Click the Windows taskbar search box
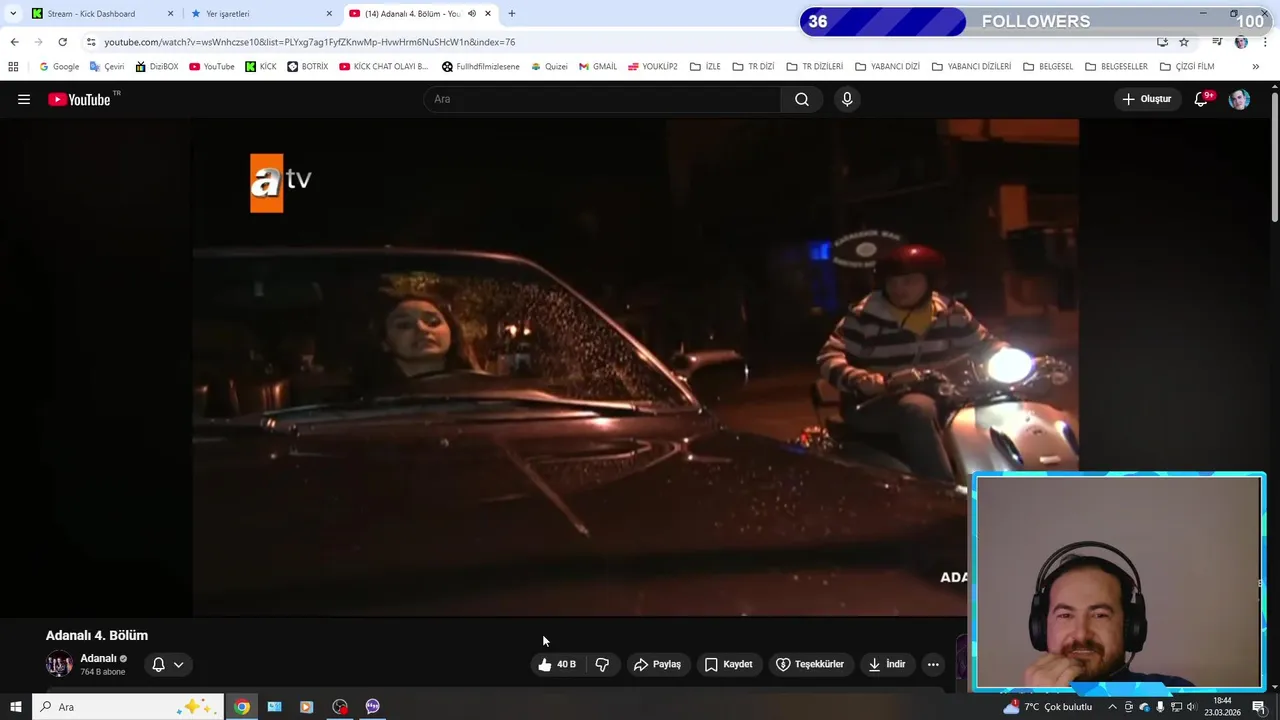This screenshot has height=720, width=1280. coord(127,707)
